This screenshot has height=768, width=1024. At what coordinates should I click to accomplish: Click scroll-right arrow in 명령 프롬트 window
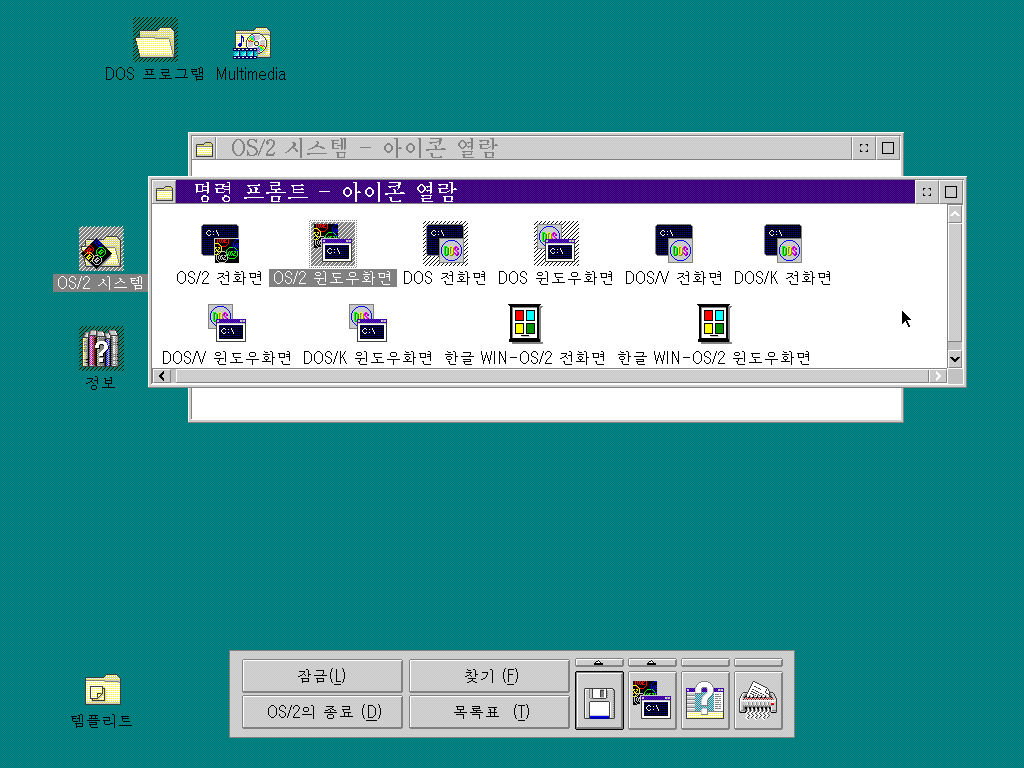[938, 376]
